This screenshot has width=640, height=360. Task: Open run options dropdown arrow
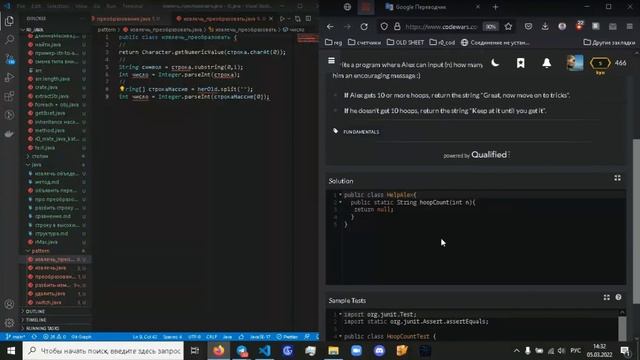289,19
